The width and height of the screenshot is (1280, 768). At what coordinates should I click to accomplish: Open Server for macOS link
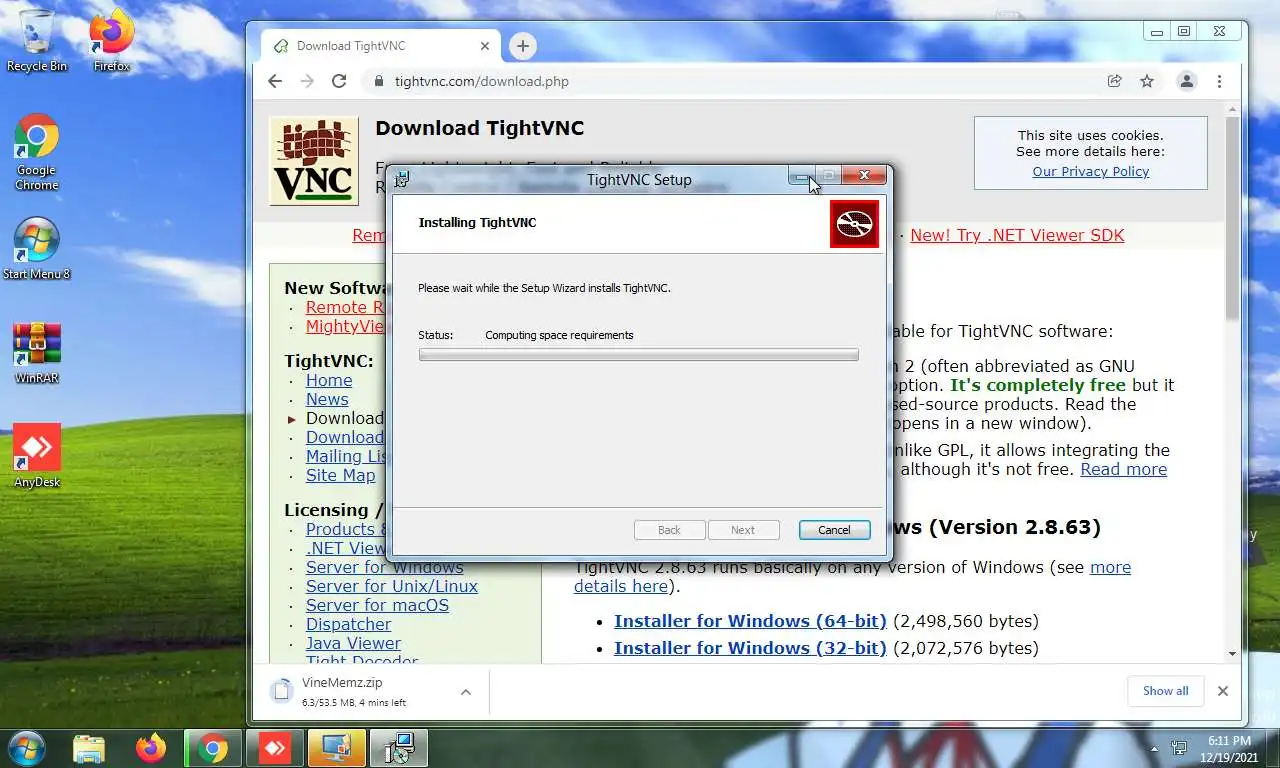pyautogui.click(x=377, y=605)
